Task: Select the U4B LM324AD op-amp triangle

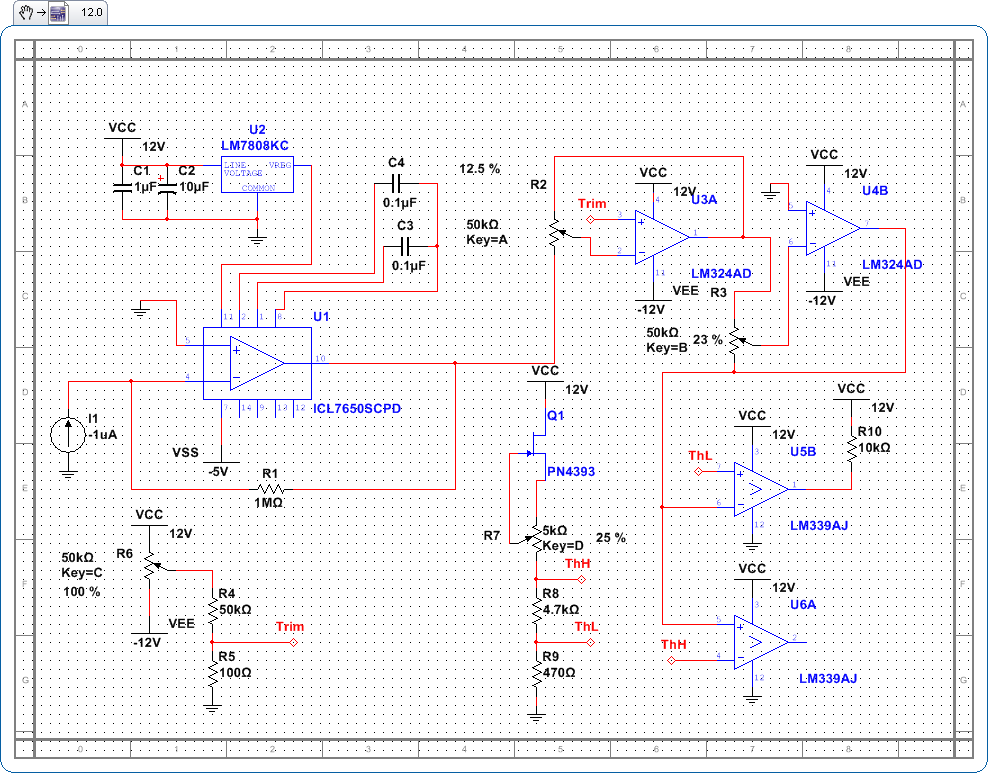Action: [x=833, y=229]
